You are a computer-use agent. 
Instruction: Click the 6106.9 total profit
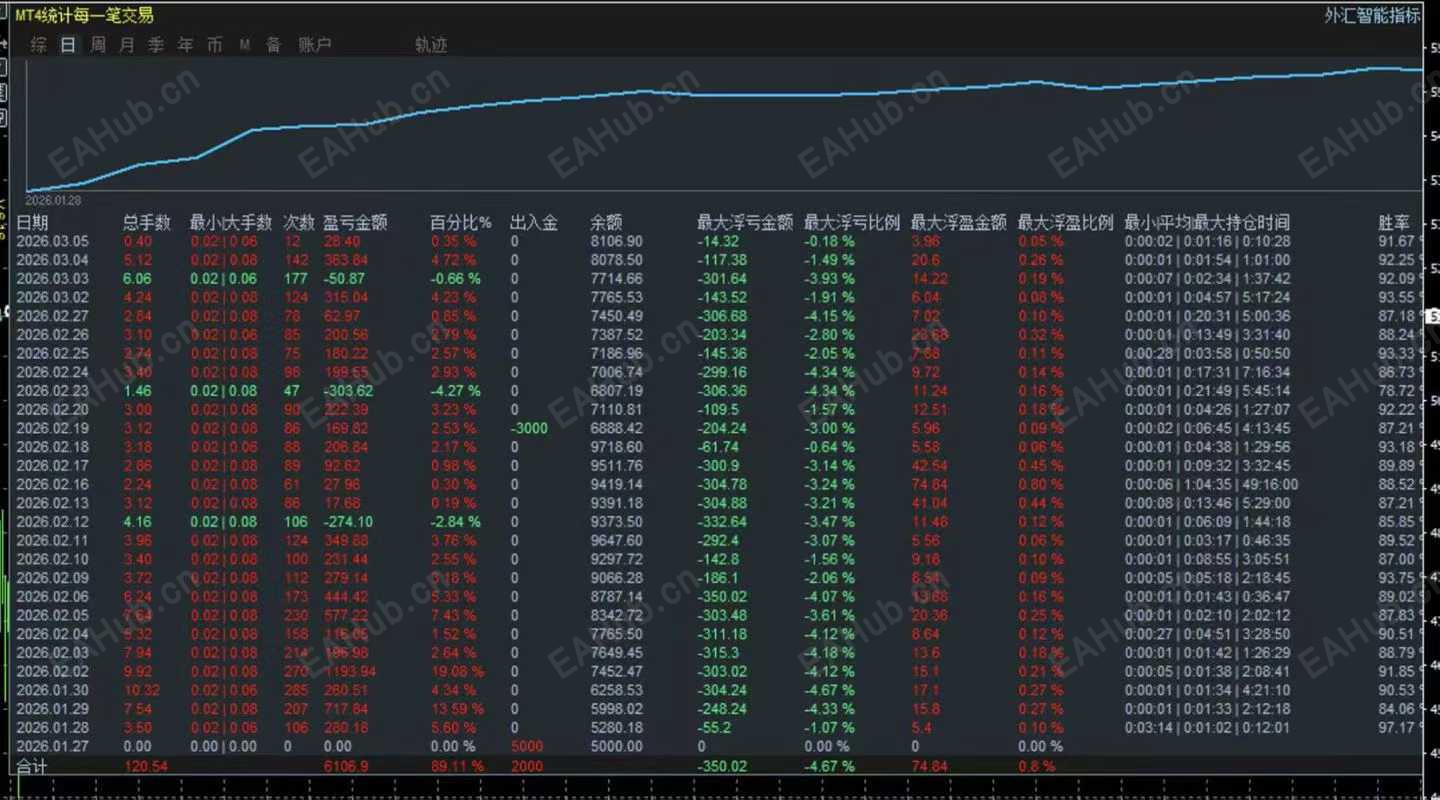pos(346,766)
